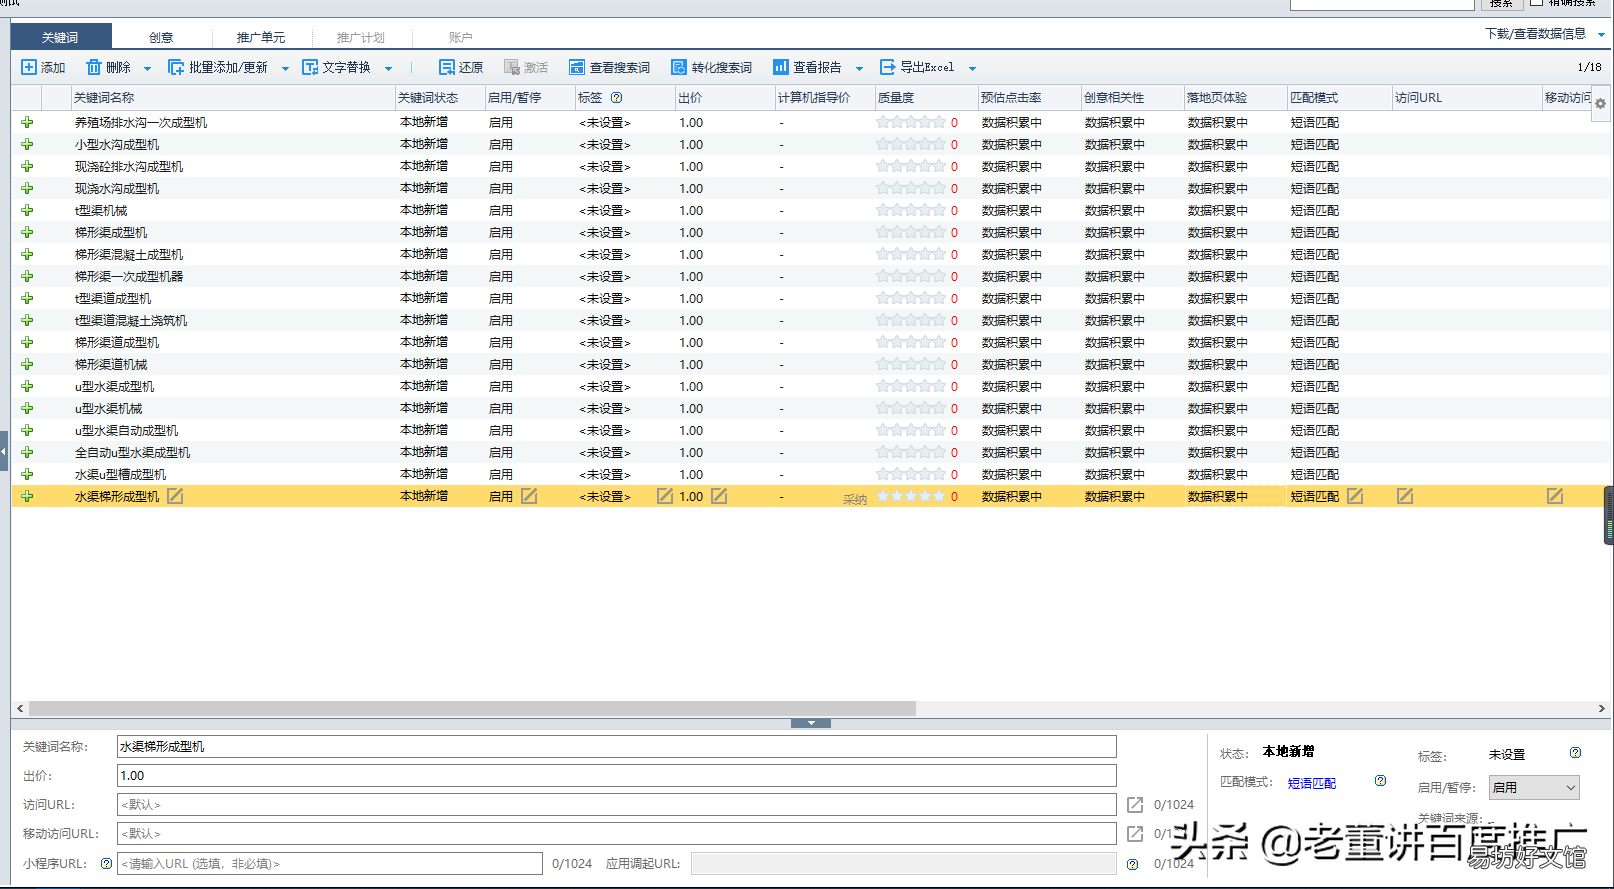Click help icon right of 应用调起URL field
Viewport: 1614px width, 889px height.
point(1132,864)
